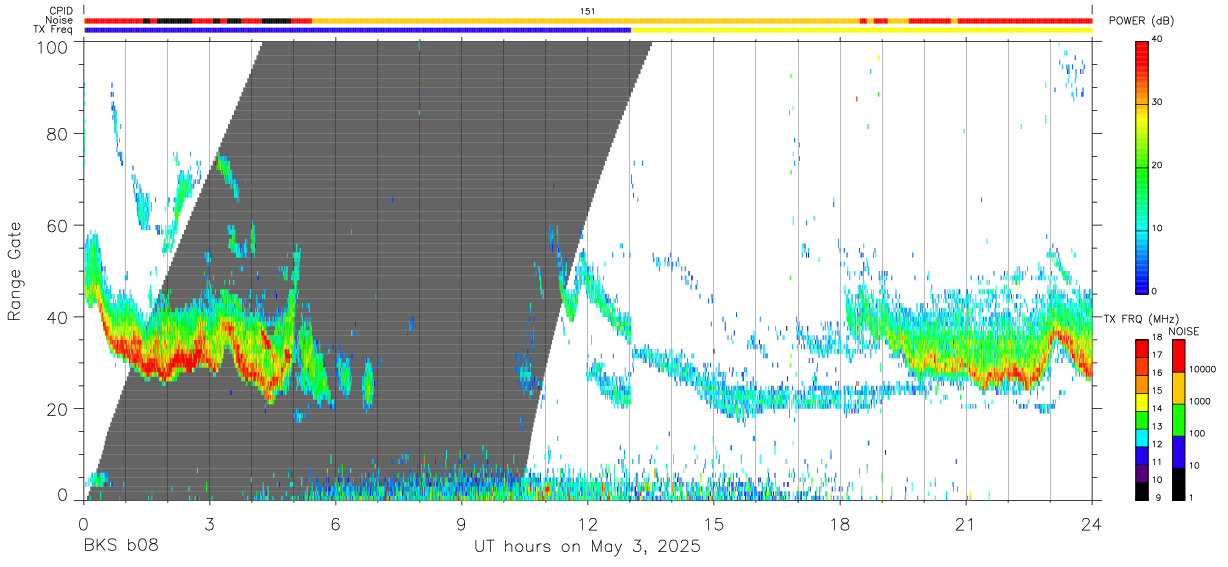Click the "BKS b08" radar beam label
Image resolution: width=1228 pixels, height=567 pixels.
tap(120, 547)
